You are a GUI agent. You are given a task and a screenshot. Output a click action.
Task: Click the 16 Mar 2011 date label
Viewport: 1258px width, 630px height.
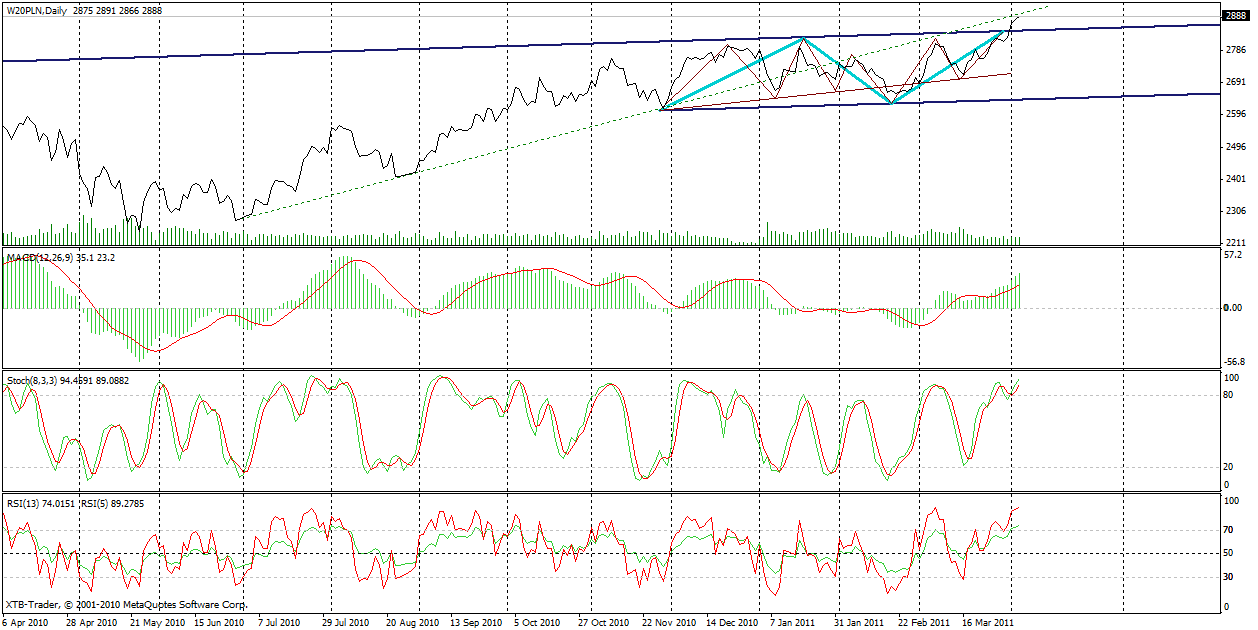tap(989, 622)
